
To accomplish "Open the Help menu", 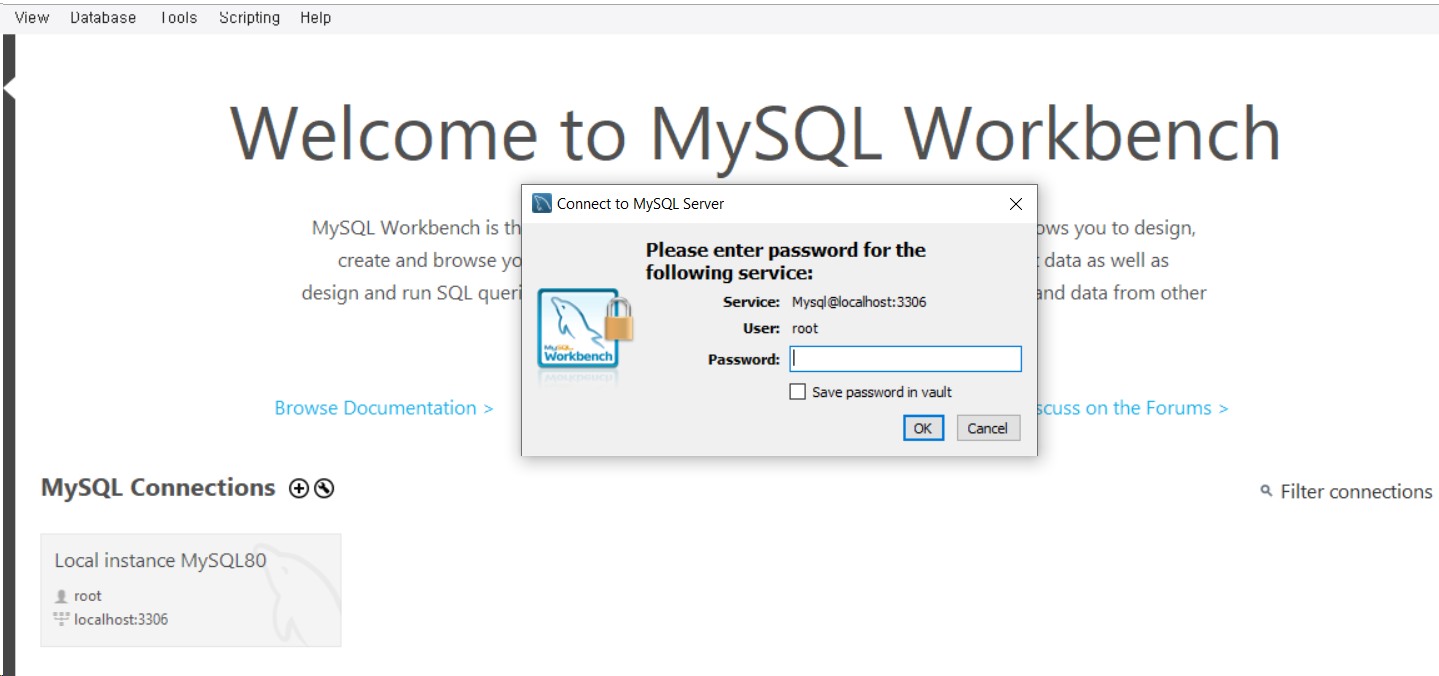I will click(x=315, y=18).
